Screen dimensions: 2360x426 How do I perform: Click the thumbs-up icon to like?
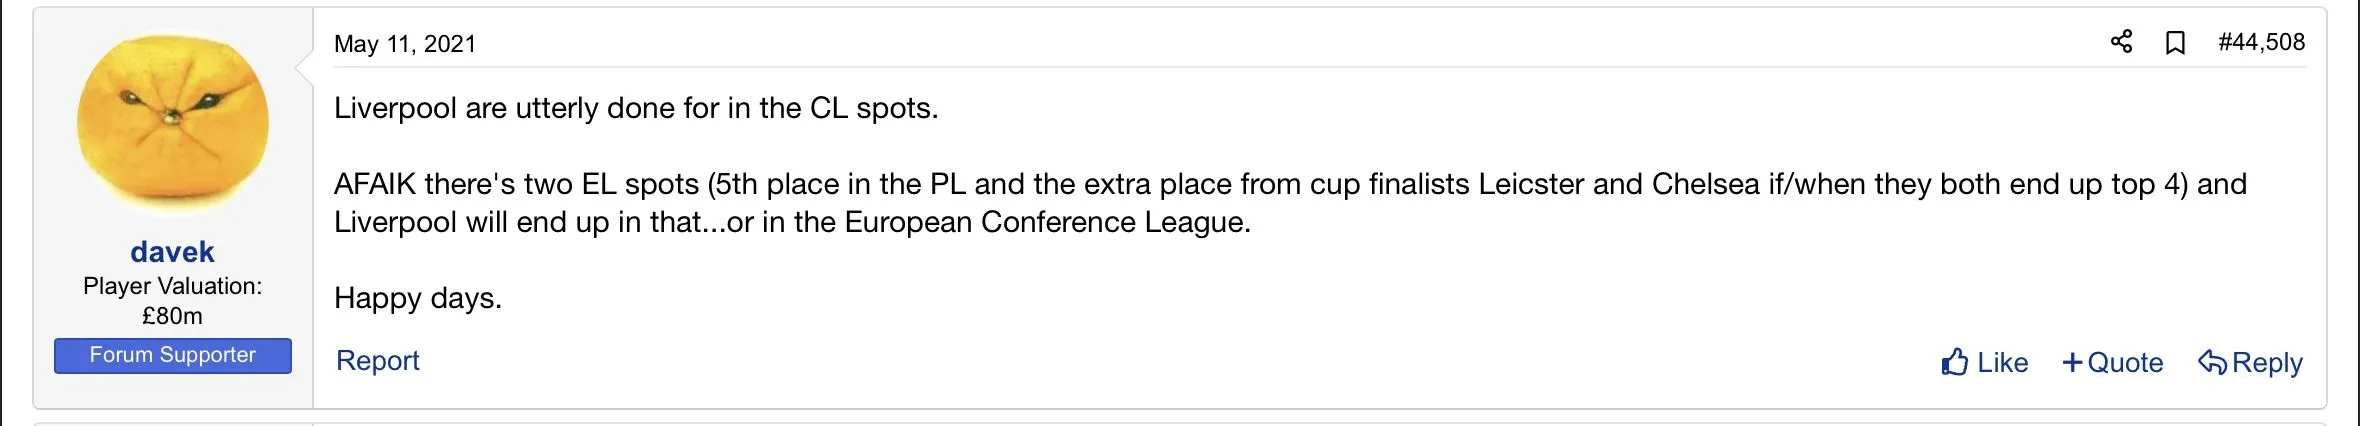click(x=1954, y=362)
